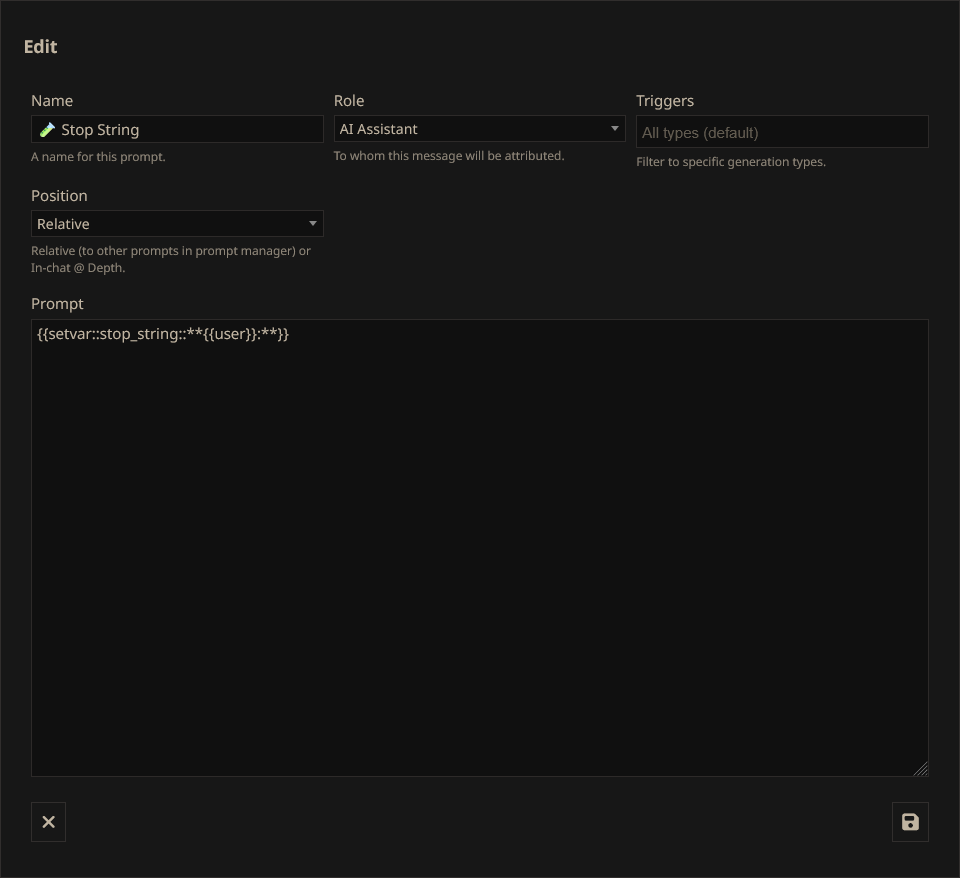Close the editor with the X icon

tap(48, 822)
